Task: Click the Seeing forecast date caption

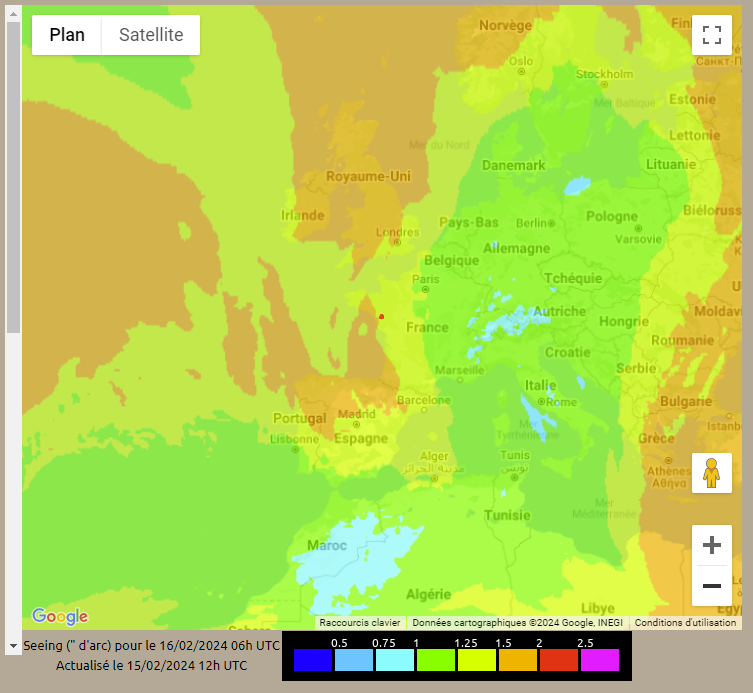Action: tap(151, 645)
